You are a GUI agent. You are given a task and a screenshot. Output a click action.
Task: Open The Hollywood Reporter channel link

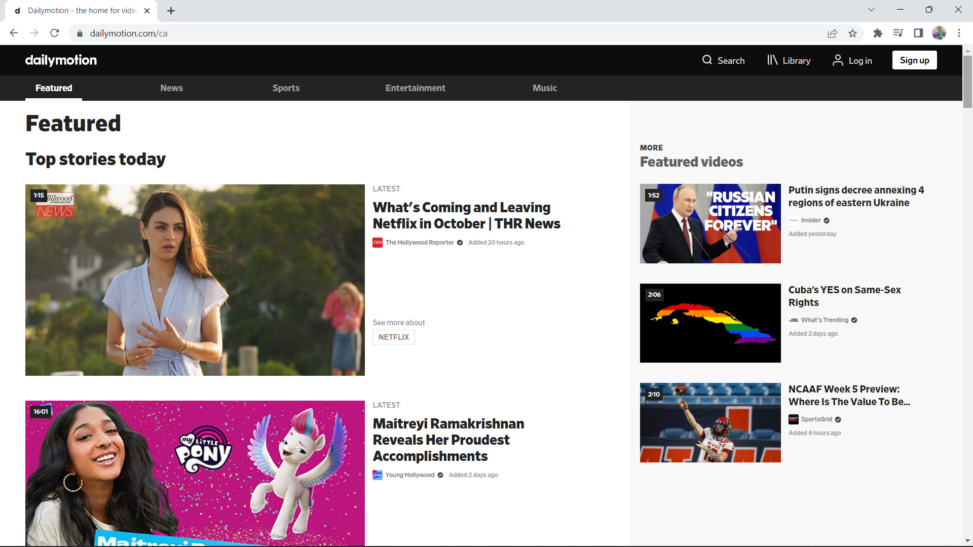pyautogui.click(x=419, y=243)
